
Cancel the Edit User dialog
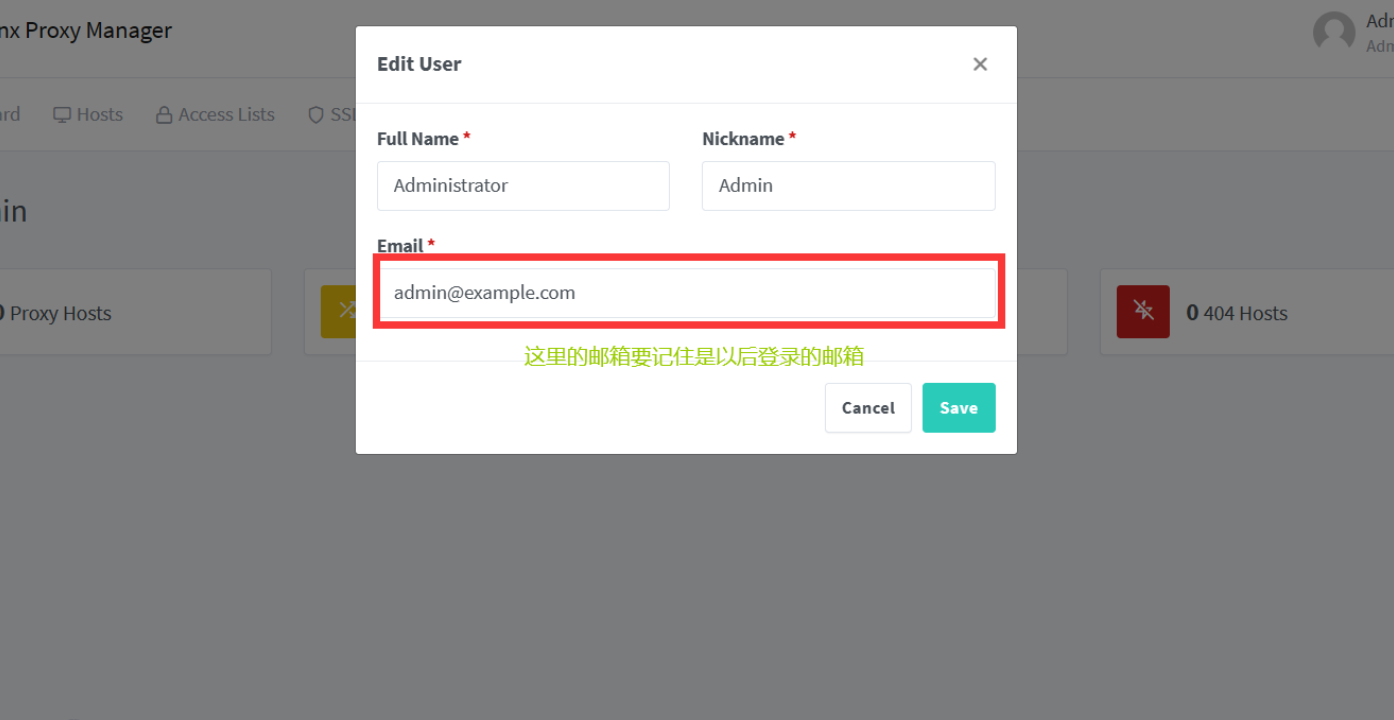[868, 408]
